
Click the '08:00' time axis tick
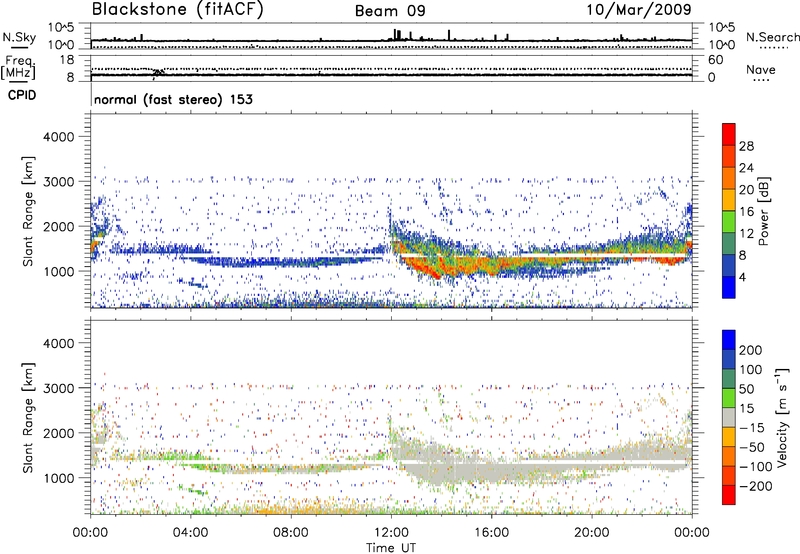click(x=291, y=533)
